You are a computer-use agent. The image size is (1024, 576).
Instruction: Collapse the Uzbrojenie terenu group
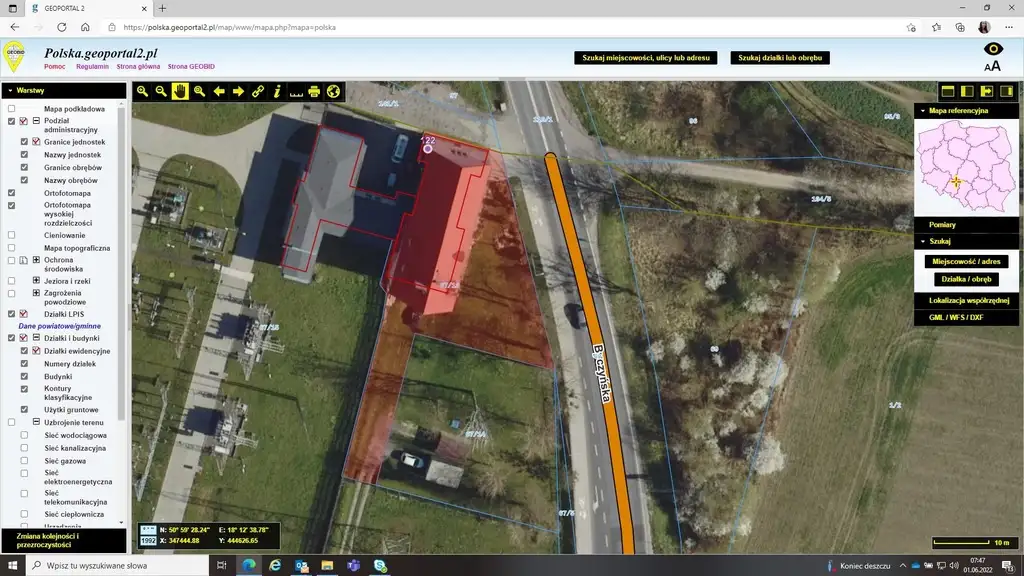[x=36, y=422]
